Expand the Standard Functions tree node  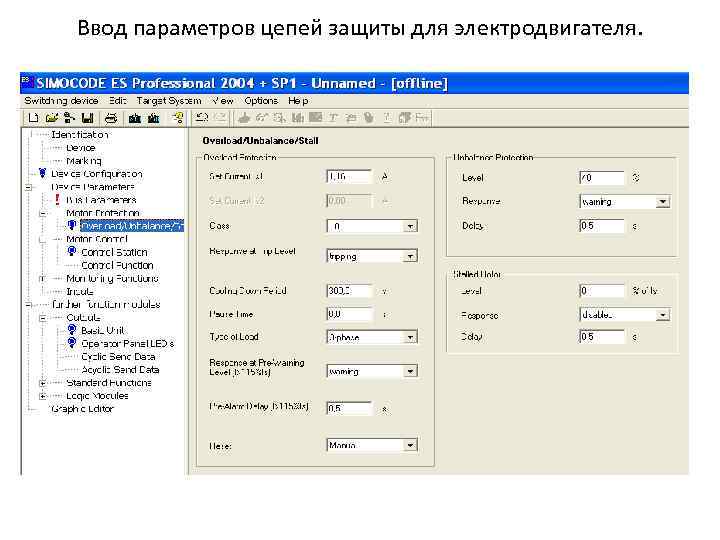[43, 383]
